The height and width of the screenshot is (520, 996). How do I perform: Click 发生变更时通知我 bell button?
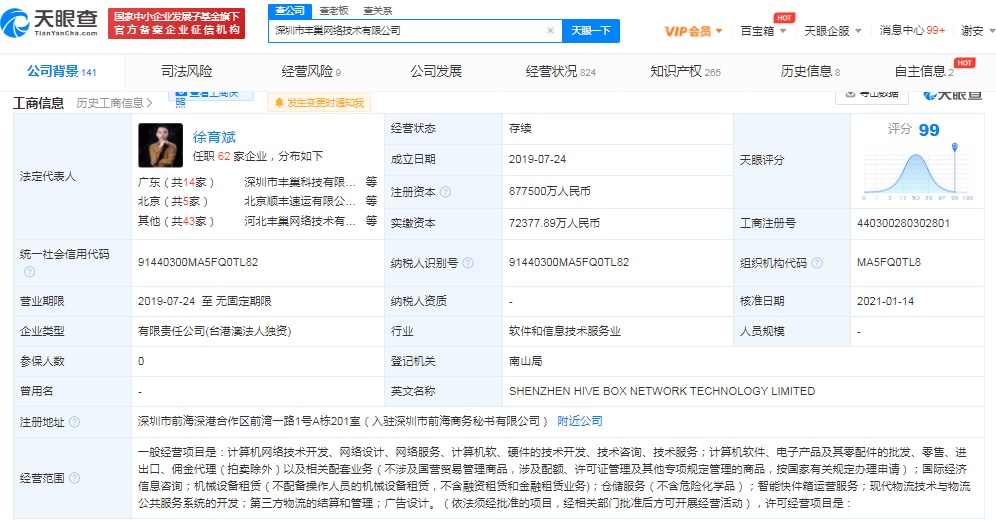pyautogui.click(x=319, y=103)
